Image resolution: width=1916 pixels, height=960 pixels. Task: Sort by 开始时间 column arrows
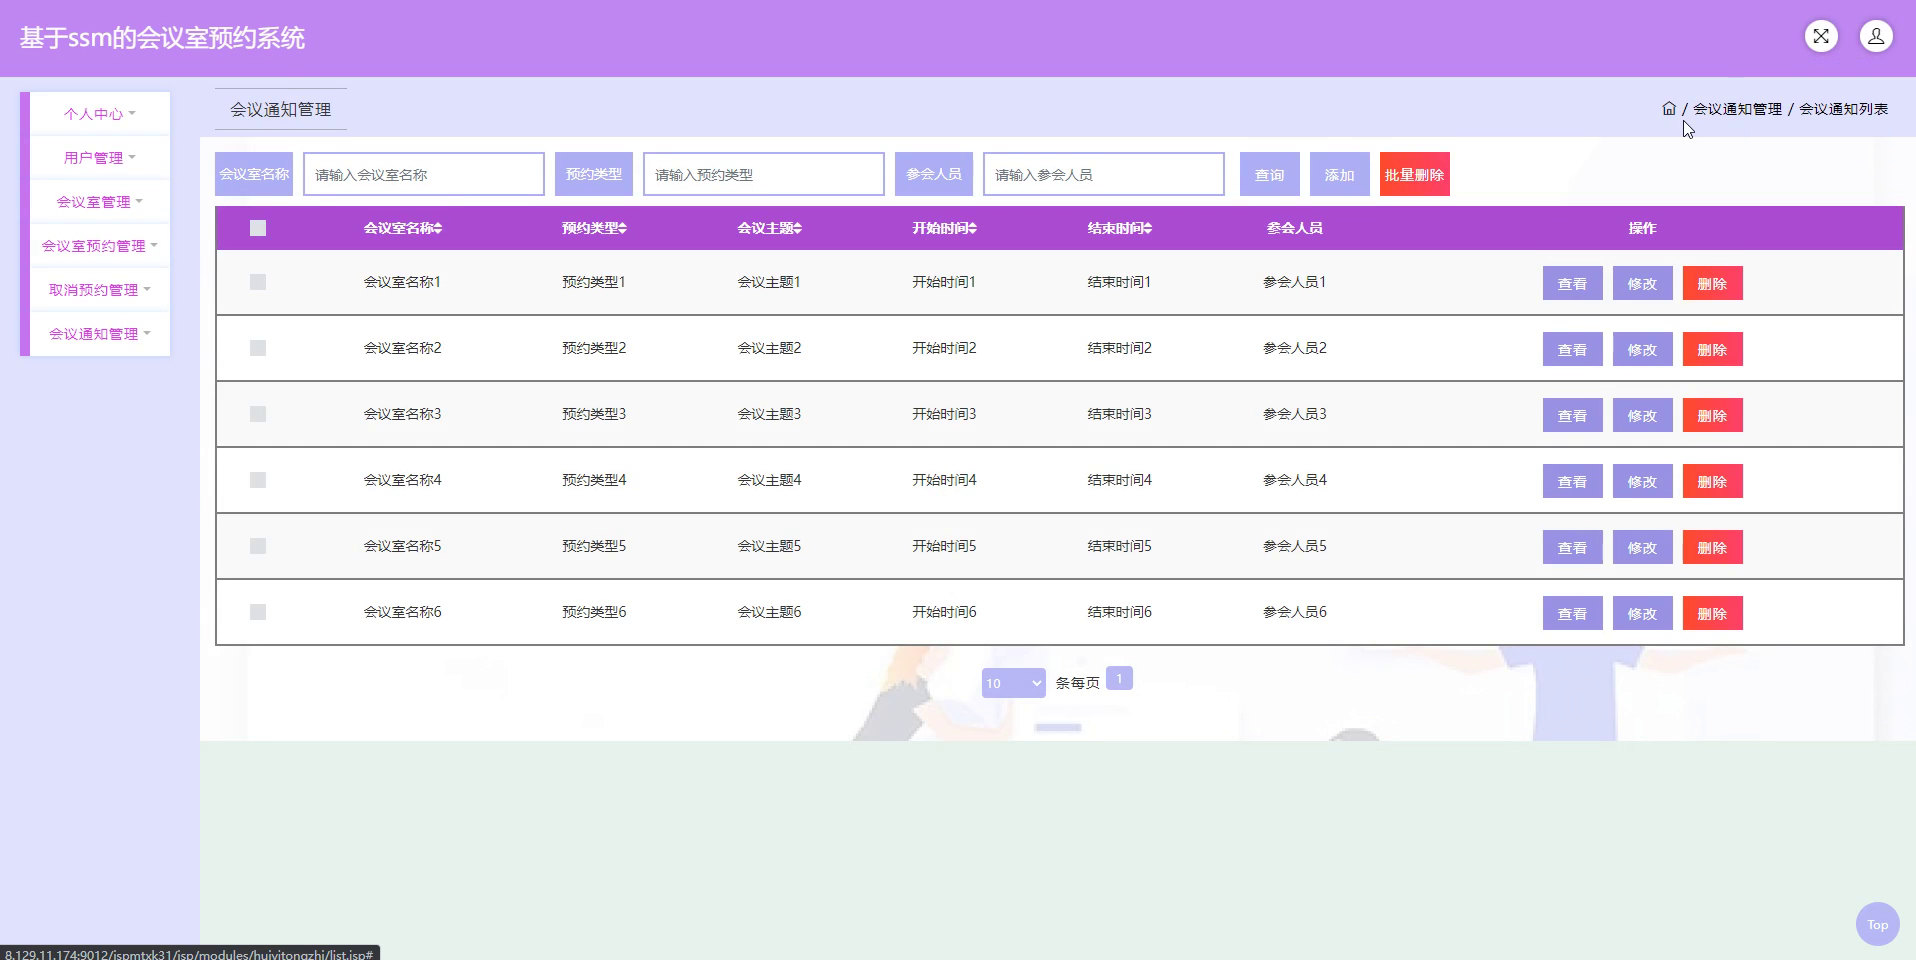(x=972, y=228)
